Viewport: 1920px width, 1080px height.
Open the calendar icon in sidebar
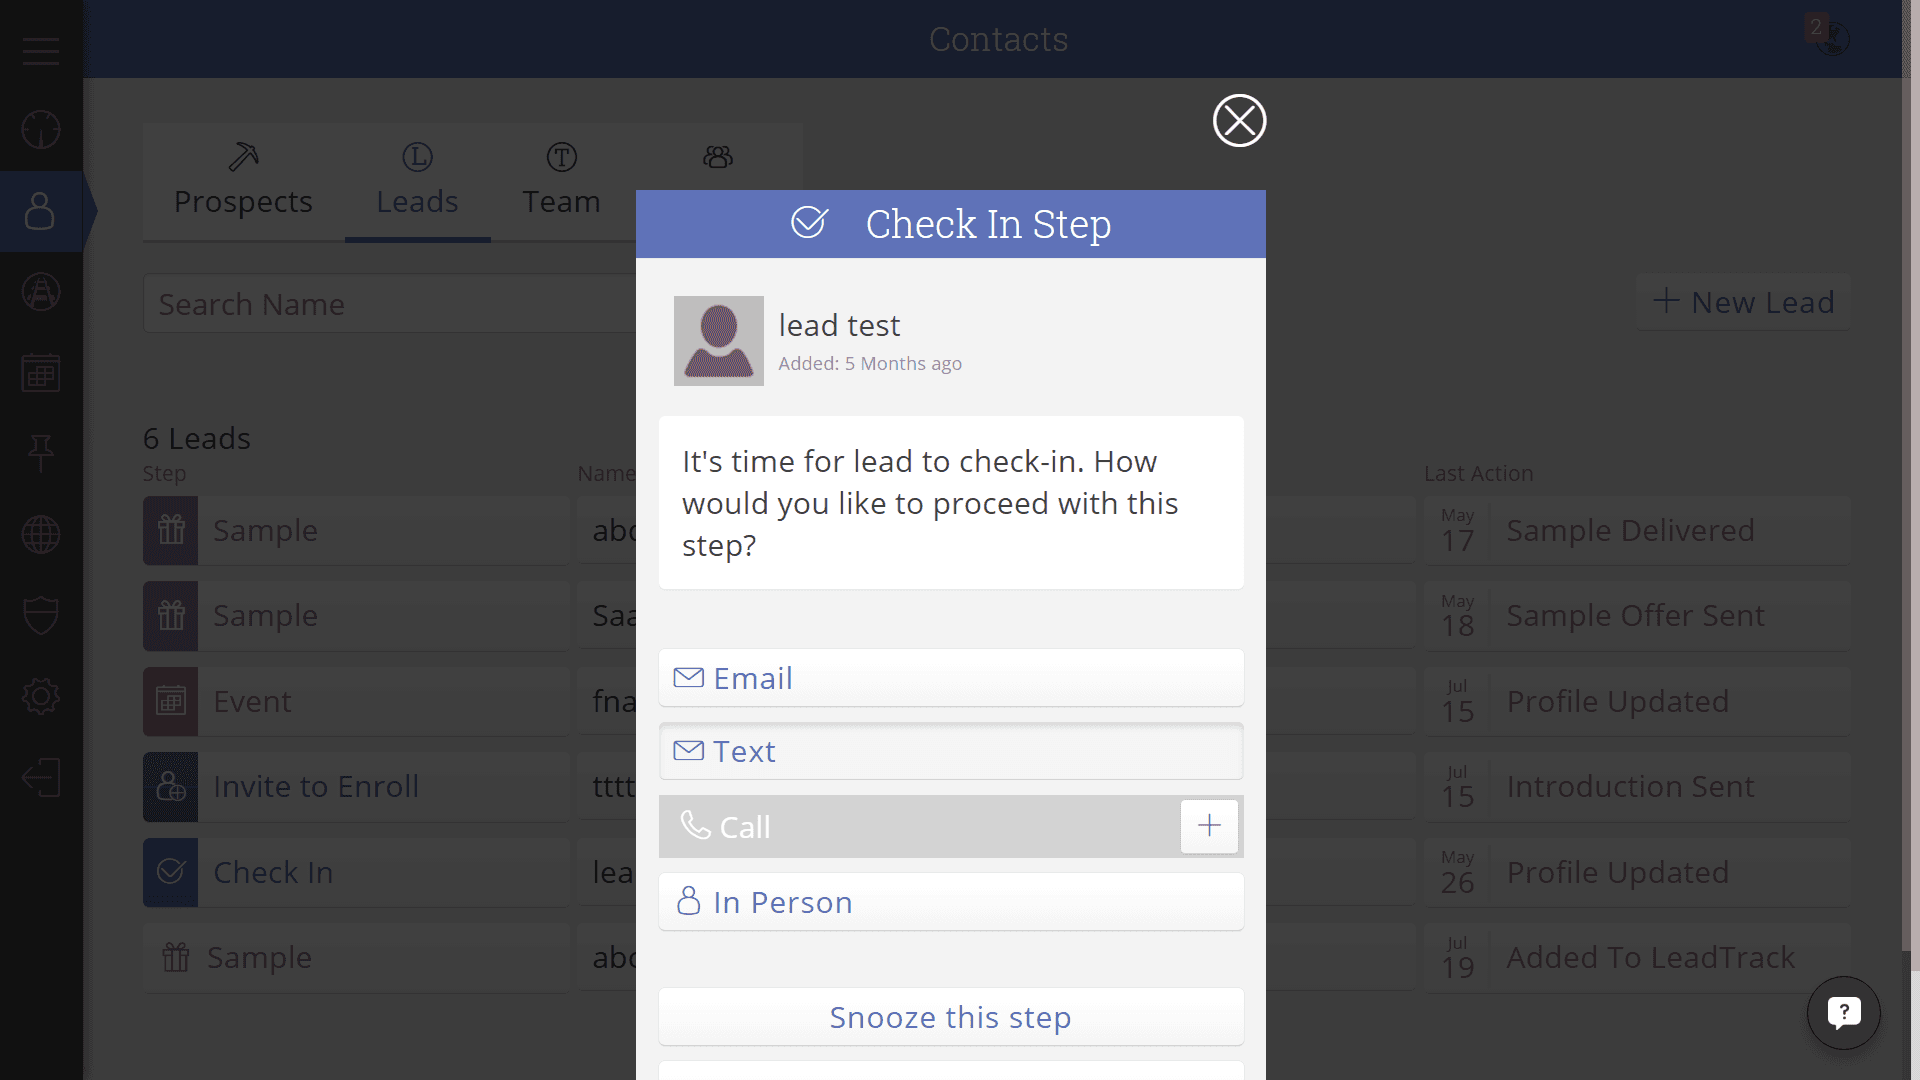pyautogui.click(x=41, y=373)
